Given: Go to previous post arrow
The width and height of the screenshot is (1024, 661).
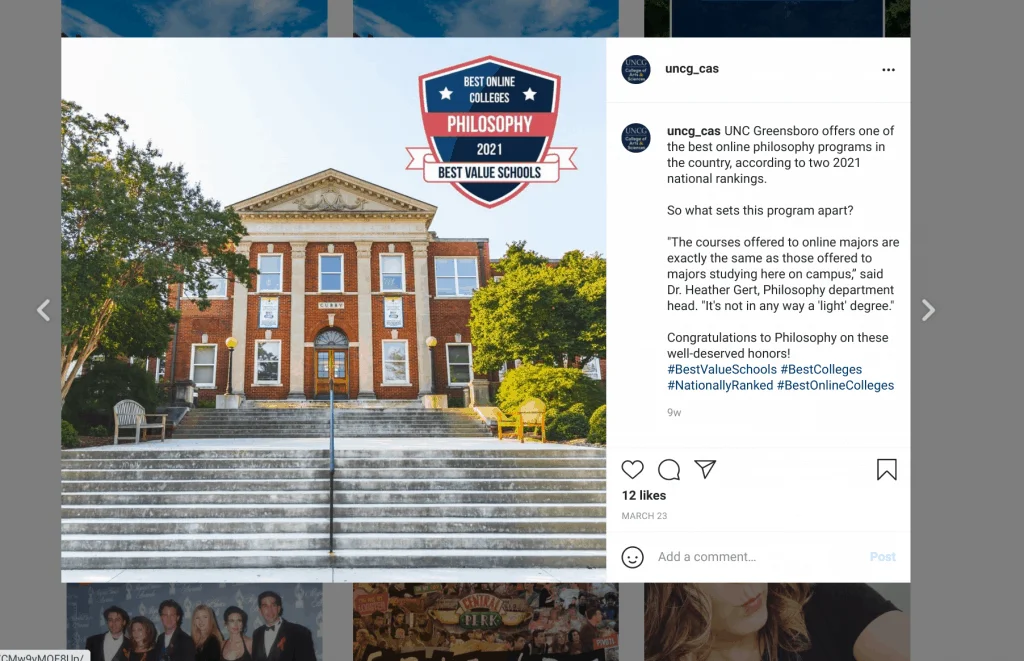Looking at the screenshot, I should 44,310.
